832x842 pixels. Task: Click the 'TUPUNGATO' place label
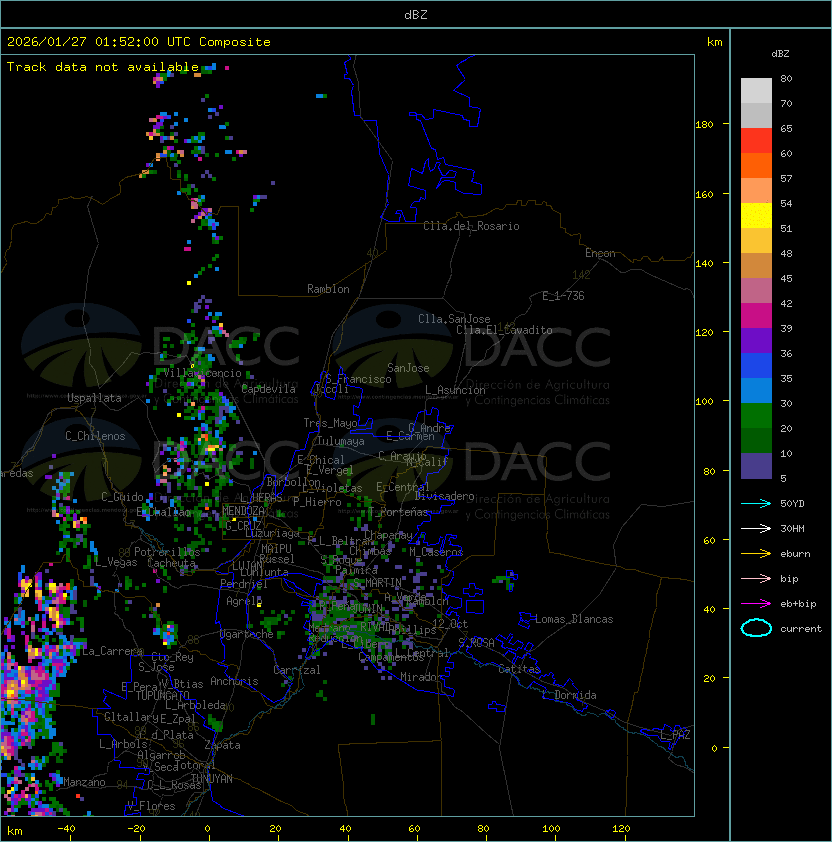click(162, 695)
